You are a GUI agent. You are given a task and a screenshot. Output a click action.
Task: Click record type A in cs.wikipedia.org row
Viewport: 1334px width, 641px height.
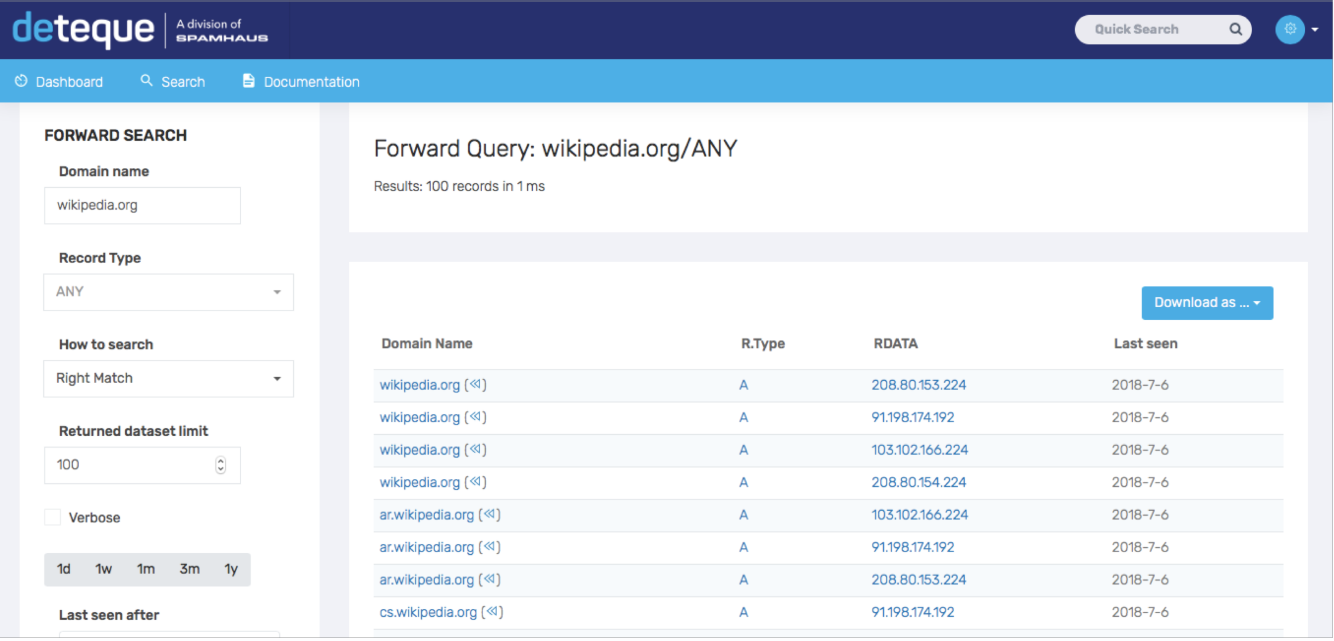(744, 612)
